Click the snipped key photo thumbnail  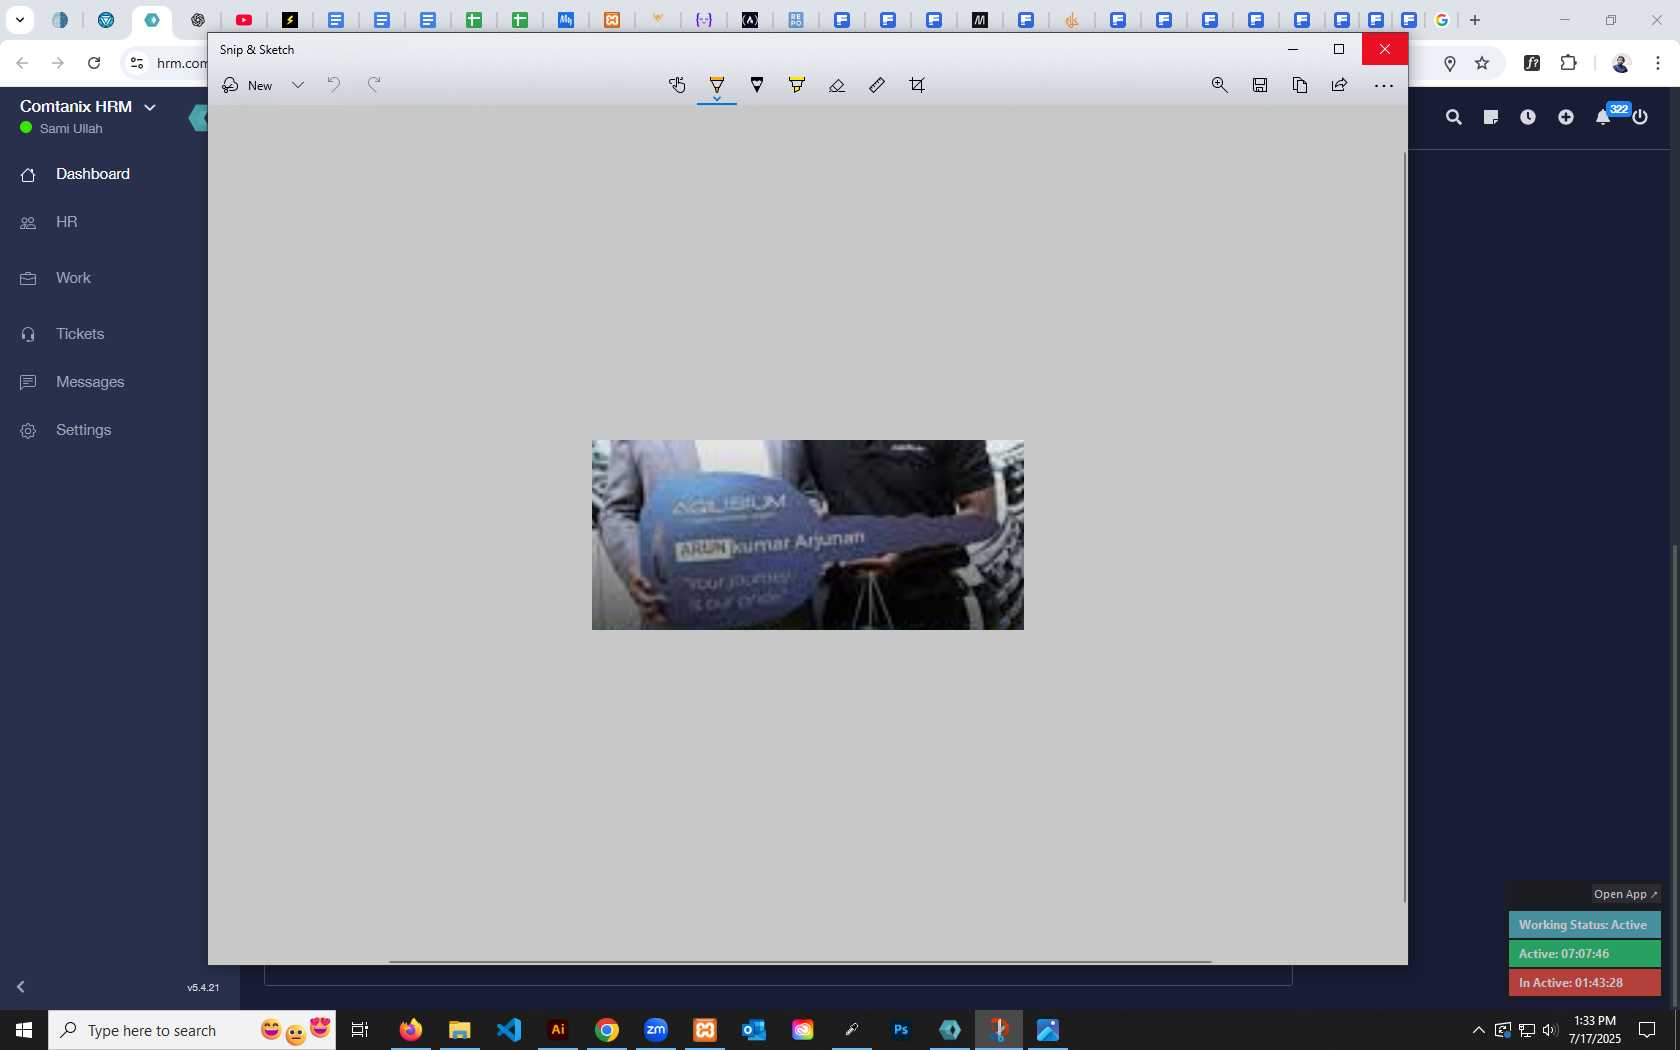(808, 535)
